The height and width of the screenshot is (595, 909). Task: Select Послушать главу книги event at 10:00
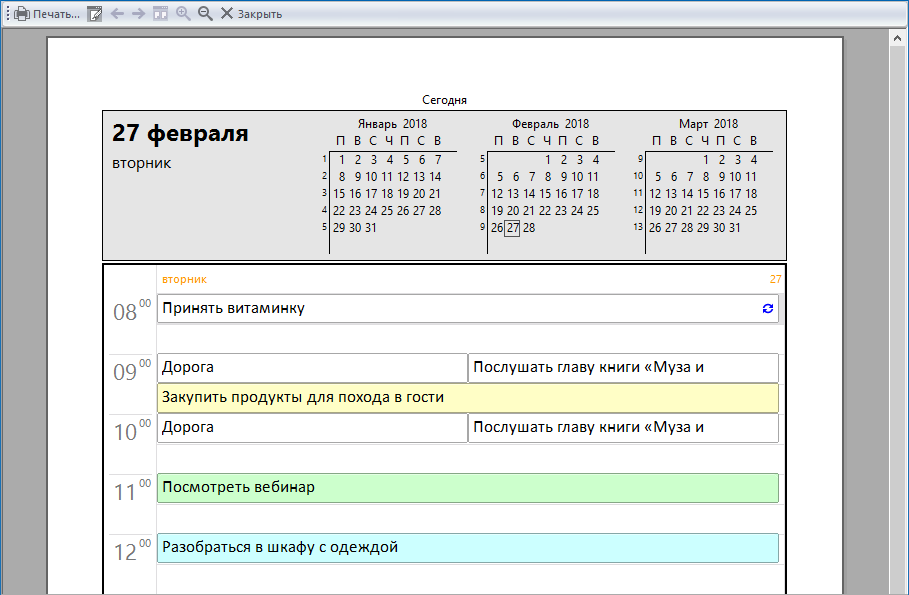point(623,428)
